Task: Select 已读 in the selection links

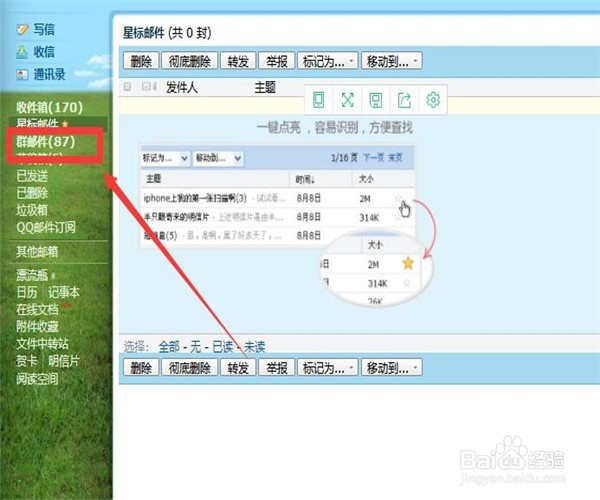Action: point(223,347)
